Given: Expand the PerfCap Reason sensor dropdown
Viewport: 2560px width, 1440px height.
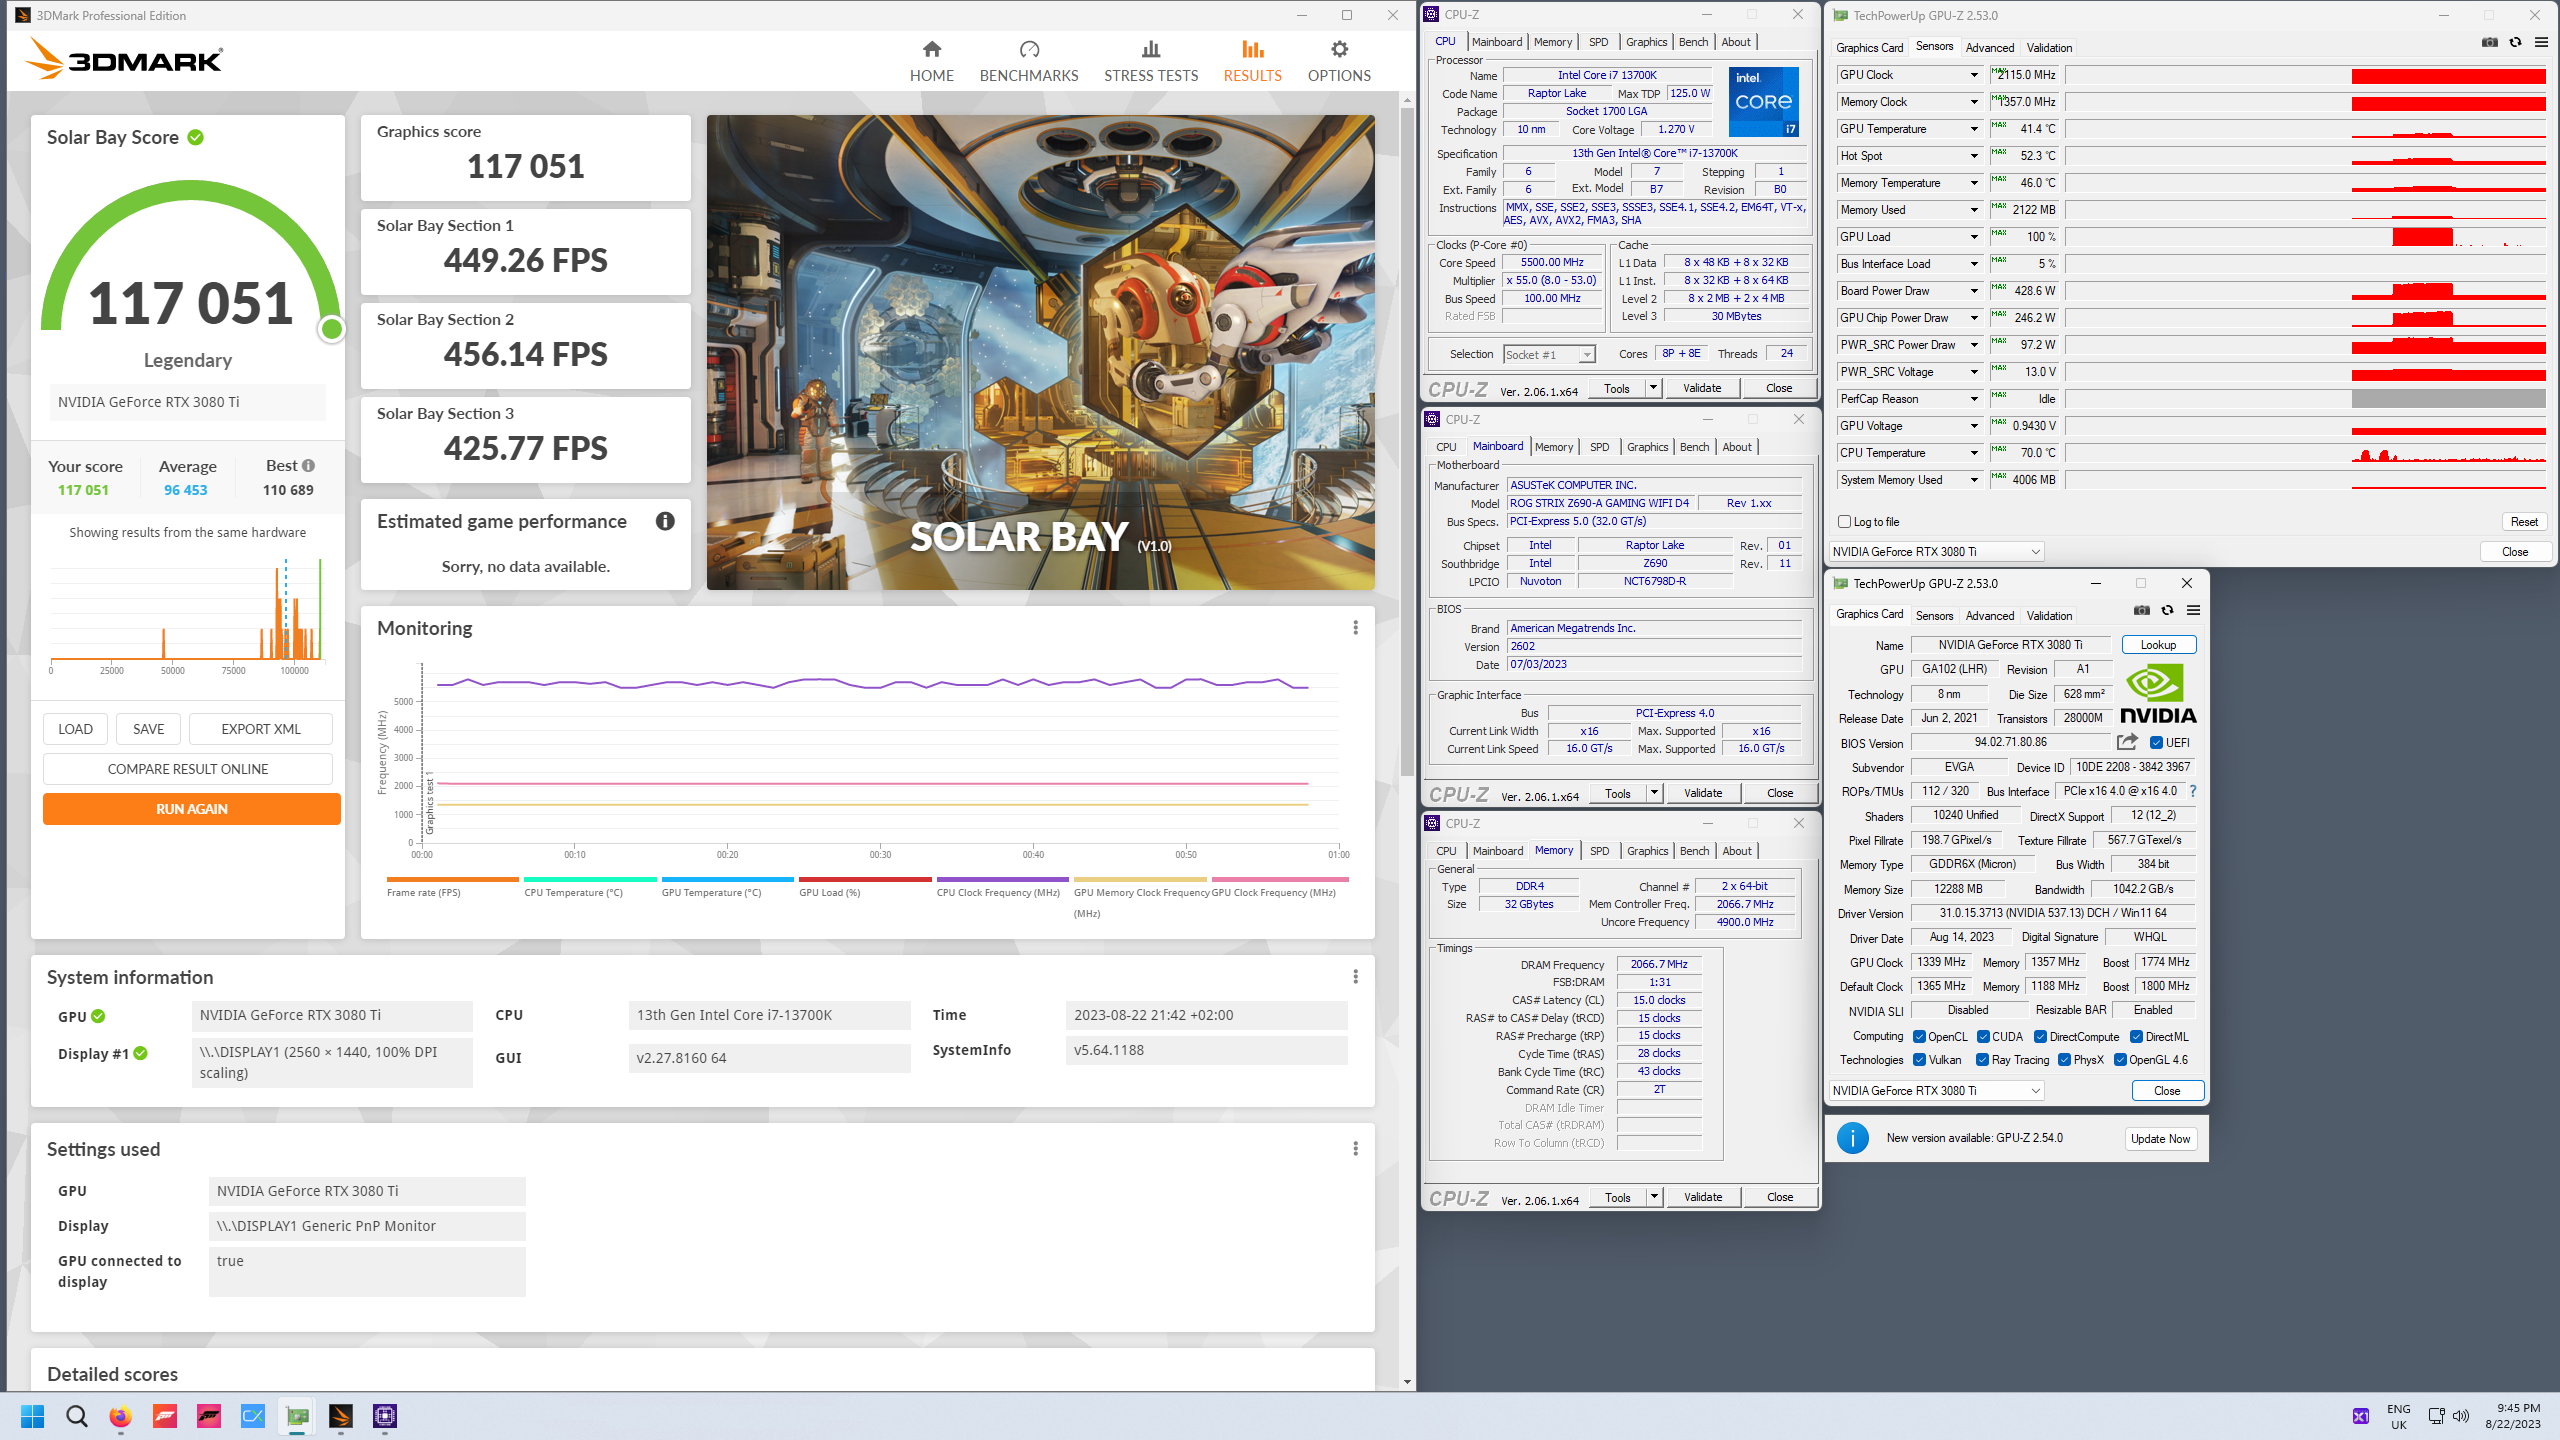Looking at the screenshot, I should pyautogui.click(x=1974, y=399).
